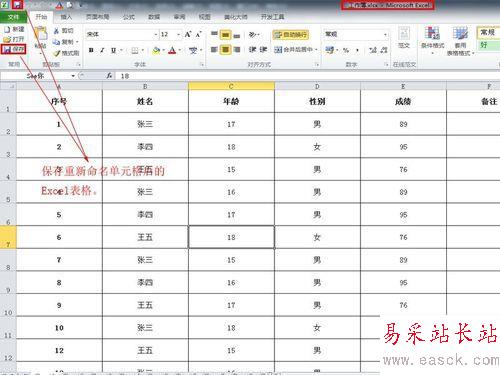This screenshot has height=375, width=500.
Task: Apply percent style (%) icon
Action: [346, 50]
